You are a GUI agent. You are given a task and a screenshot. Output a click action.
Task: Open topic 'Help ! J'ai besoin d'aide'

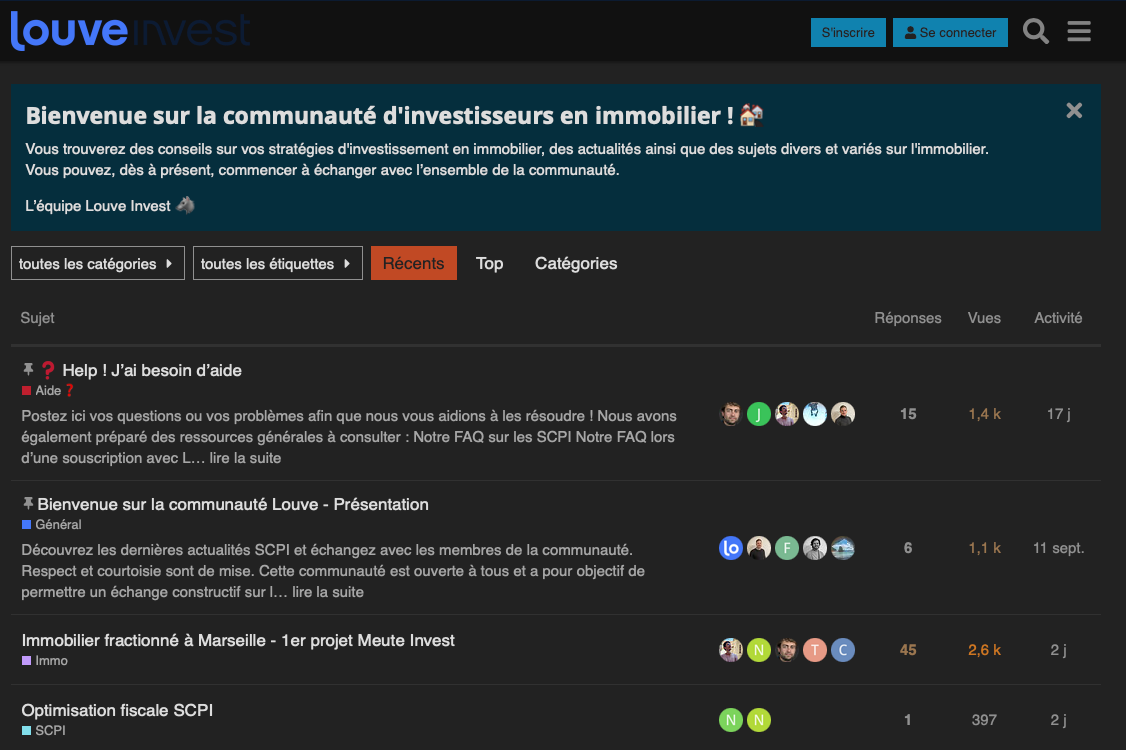tap(152, 370)
